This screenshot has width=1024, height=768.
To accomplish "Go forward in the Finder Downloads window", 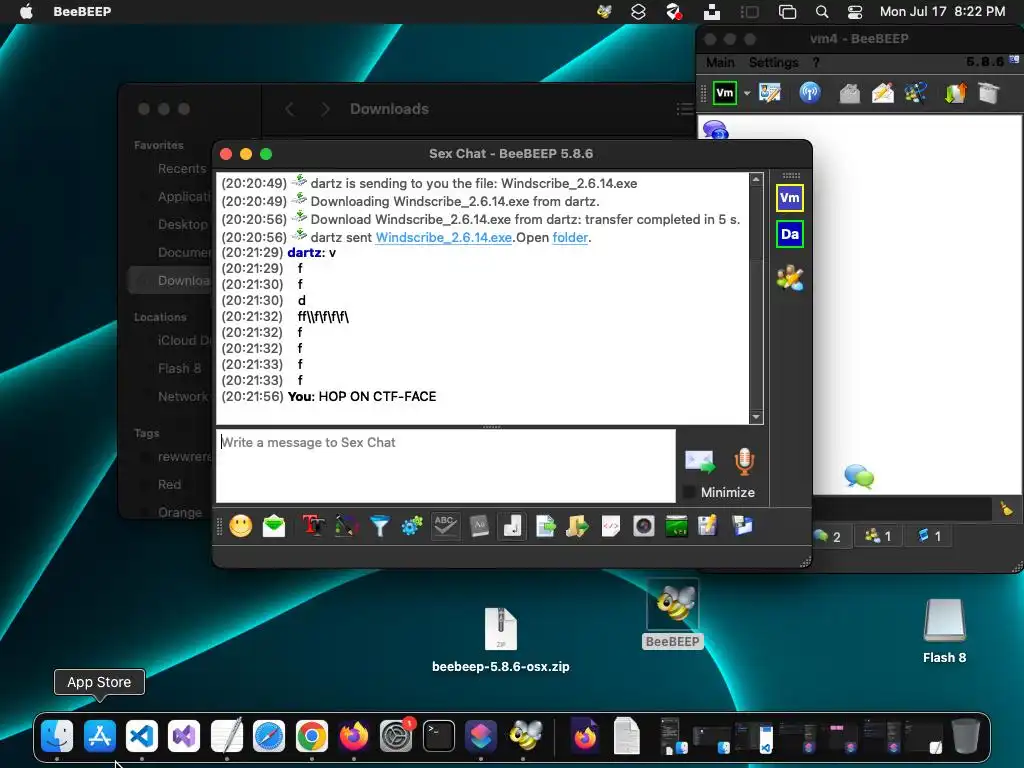I will pyautogui.click(x=325, y=109).
